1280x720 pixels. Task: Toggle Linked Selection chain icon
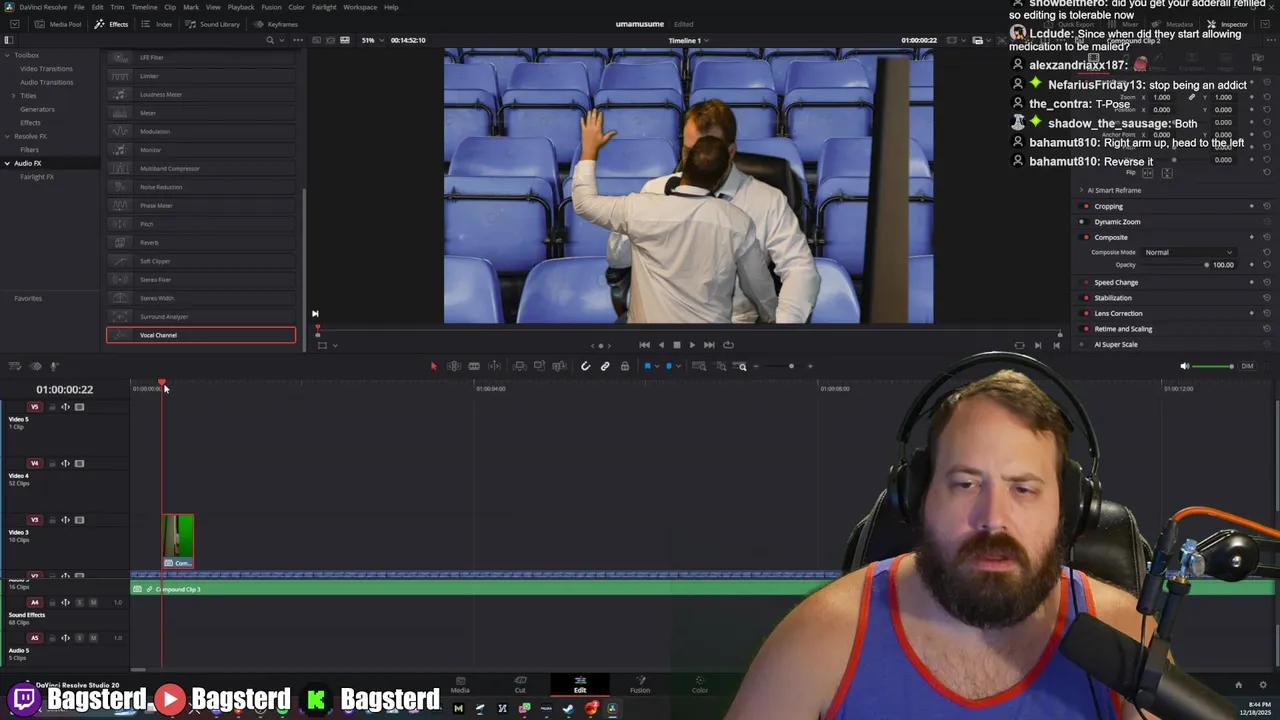[x=605, y=366]
